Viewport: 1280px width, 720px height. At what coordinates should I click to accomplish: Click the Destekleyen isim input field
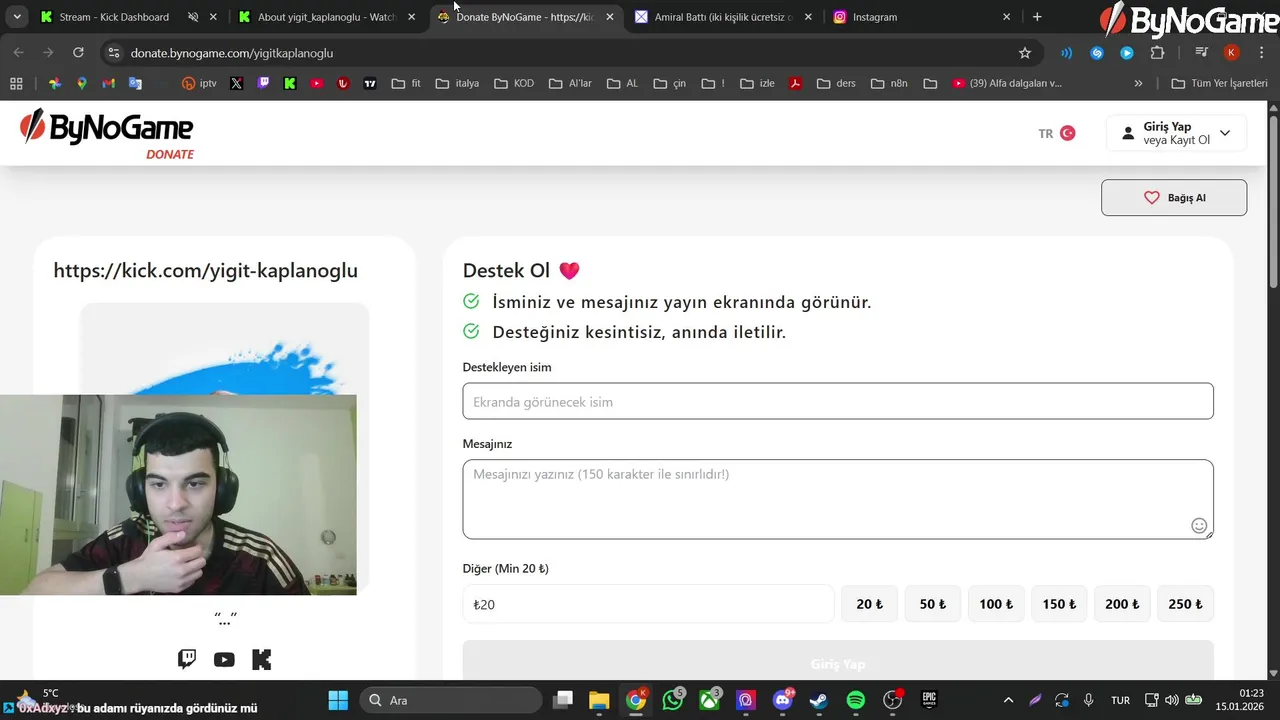click(x=838, y=401)
